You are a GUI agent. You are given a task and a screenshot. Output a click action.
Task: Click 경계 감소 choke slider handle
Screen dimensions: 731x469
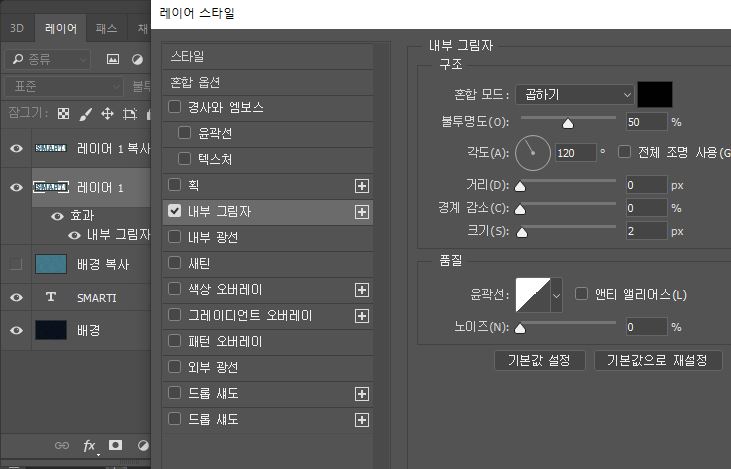click(x=520, y=209)
